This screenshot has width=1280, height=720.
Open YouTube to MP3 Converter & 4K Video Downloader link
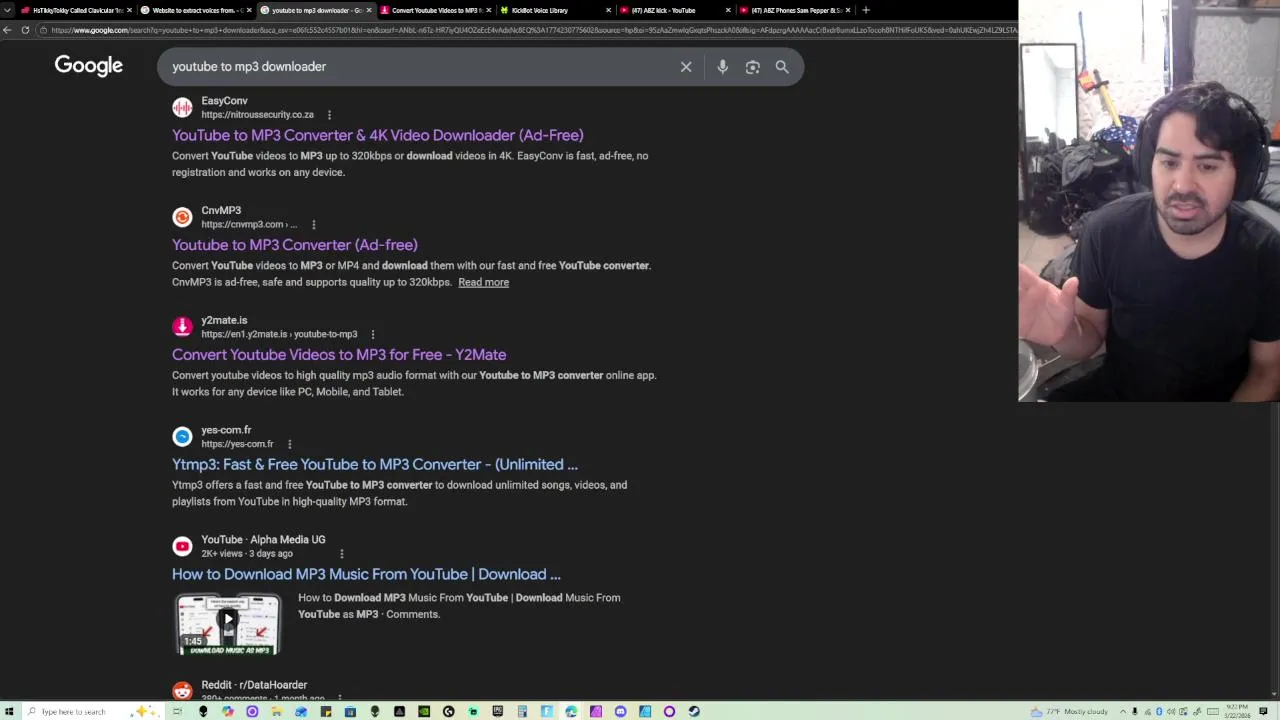377,135
